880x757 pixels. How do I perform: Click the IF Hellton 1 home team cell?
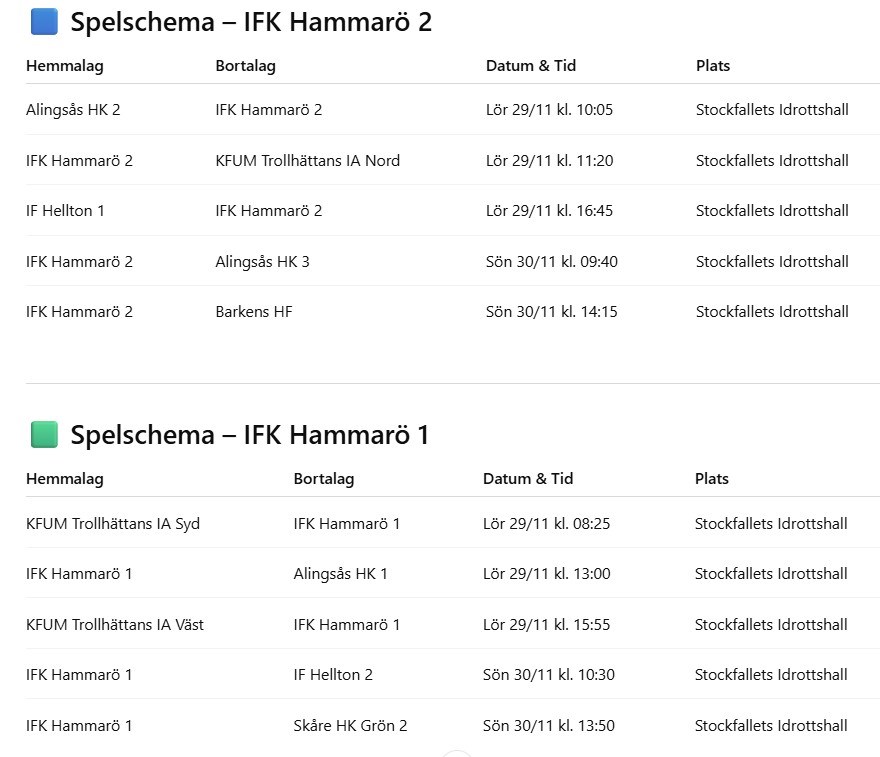click(65, 211)
